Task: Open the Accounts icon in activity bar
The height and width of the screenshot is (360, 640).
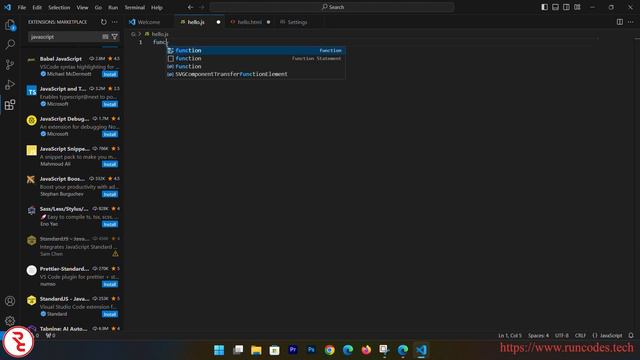Action: [x=10, y=301]
